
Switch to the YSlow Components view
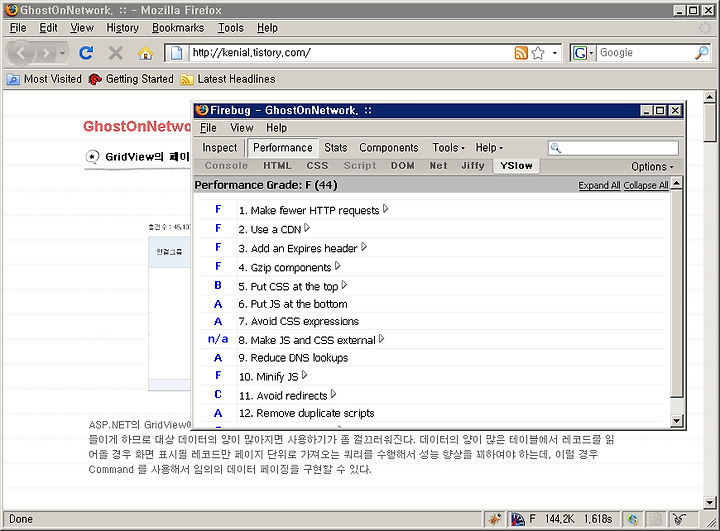click(x=388, y=148)
